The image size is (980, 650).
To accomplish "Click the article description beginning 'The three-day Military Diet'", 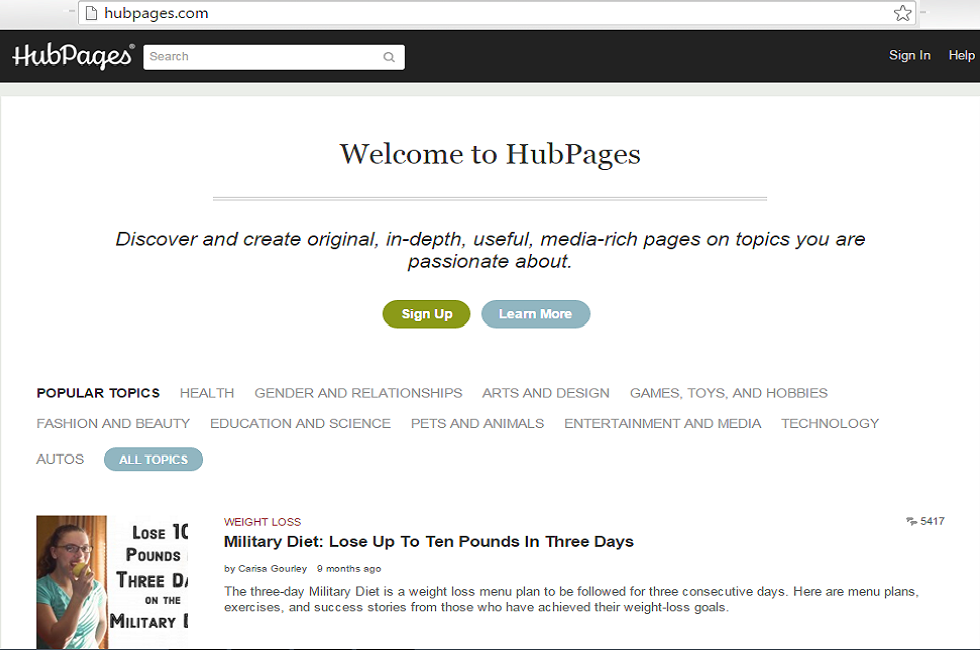I will (x=571, y=599).
